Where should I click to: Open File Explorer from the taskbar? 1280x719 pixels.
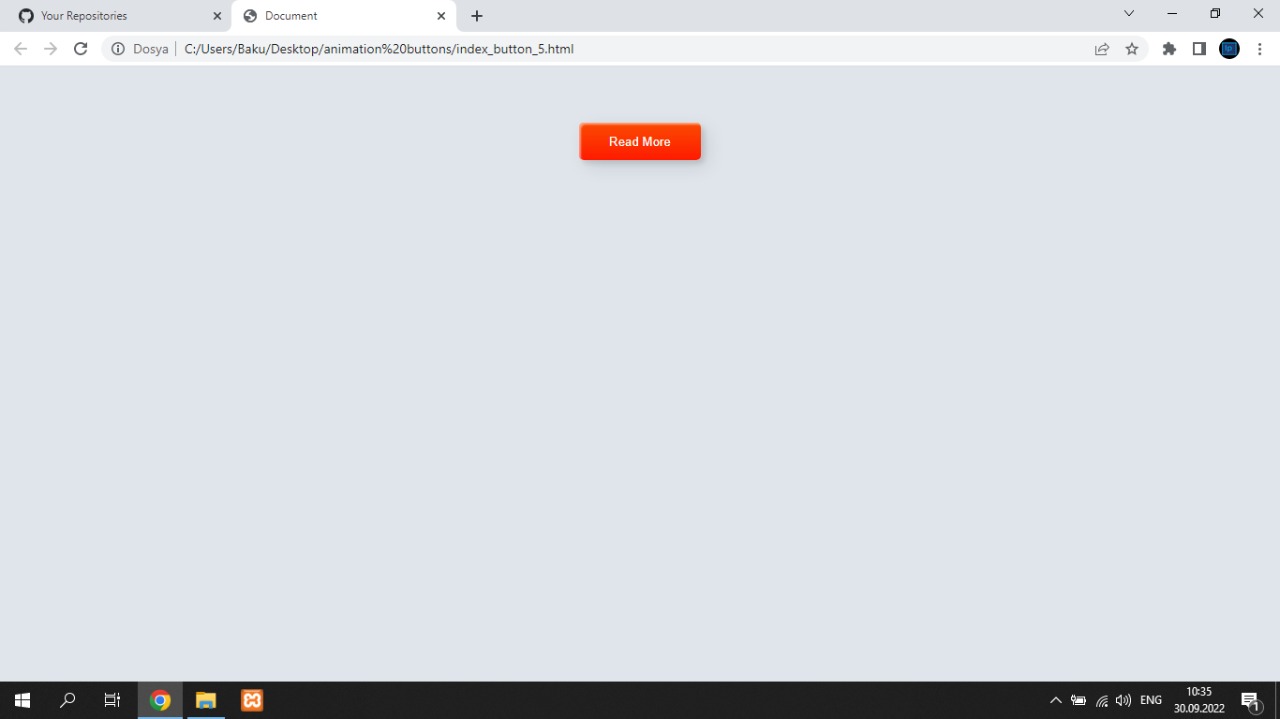coord(206,700)
